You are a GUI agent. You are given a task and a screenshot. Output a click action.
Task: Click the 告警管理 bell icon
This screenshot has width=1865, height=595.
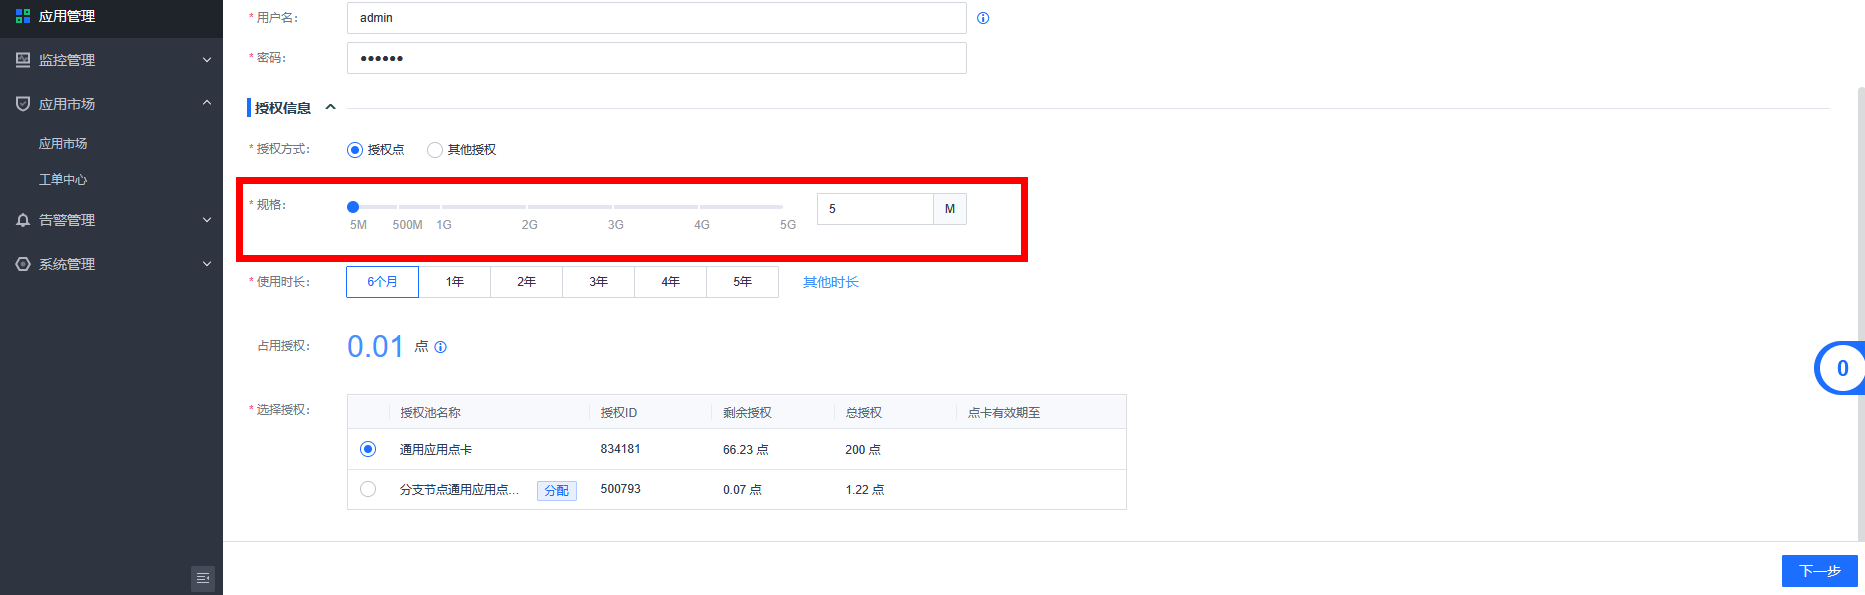pos(23,220)
